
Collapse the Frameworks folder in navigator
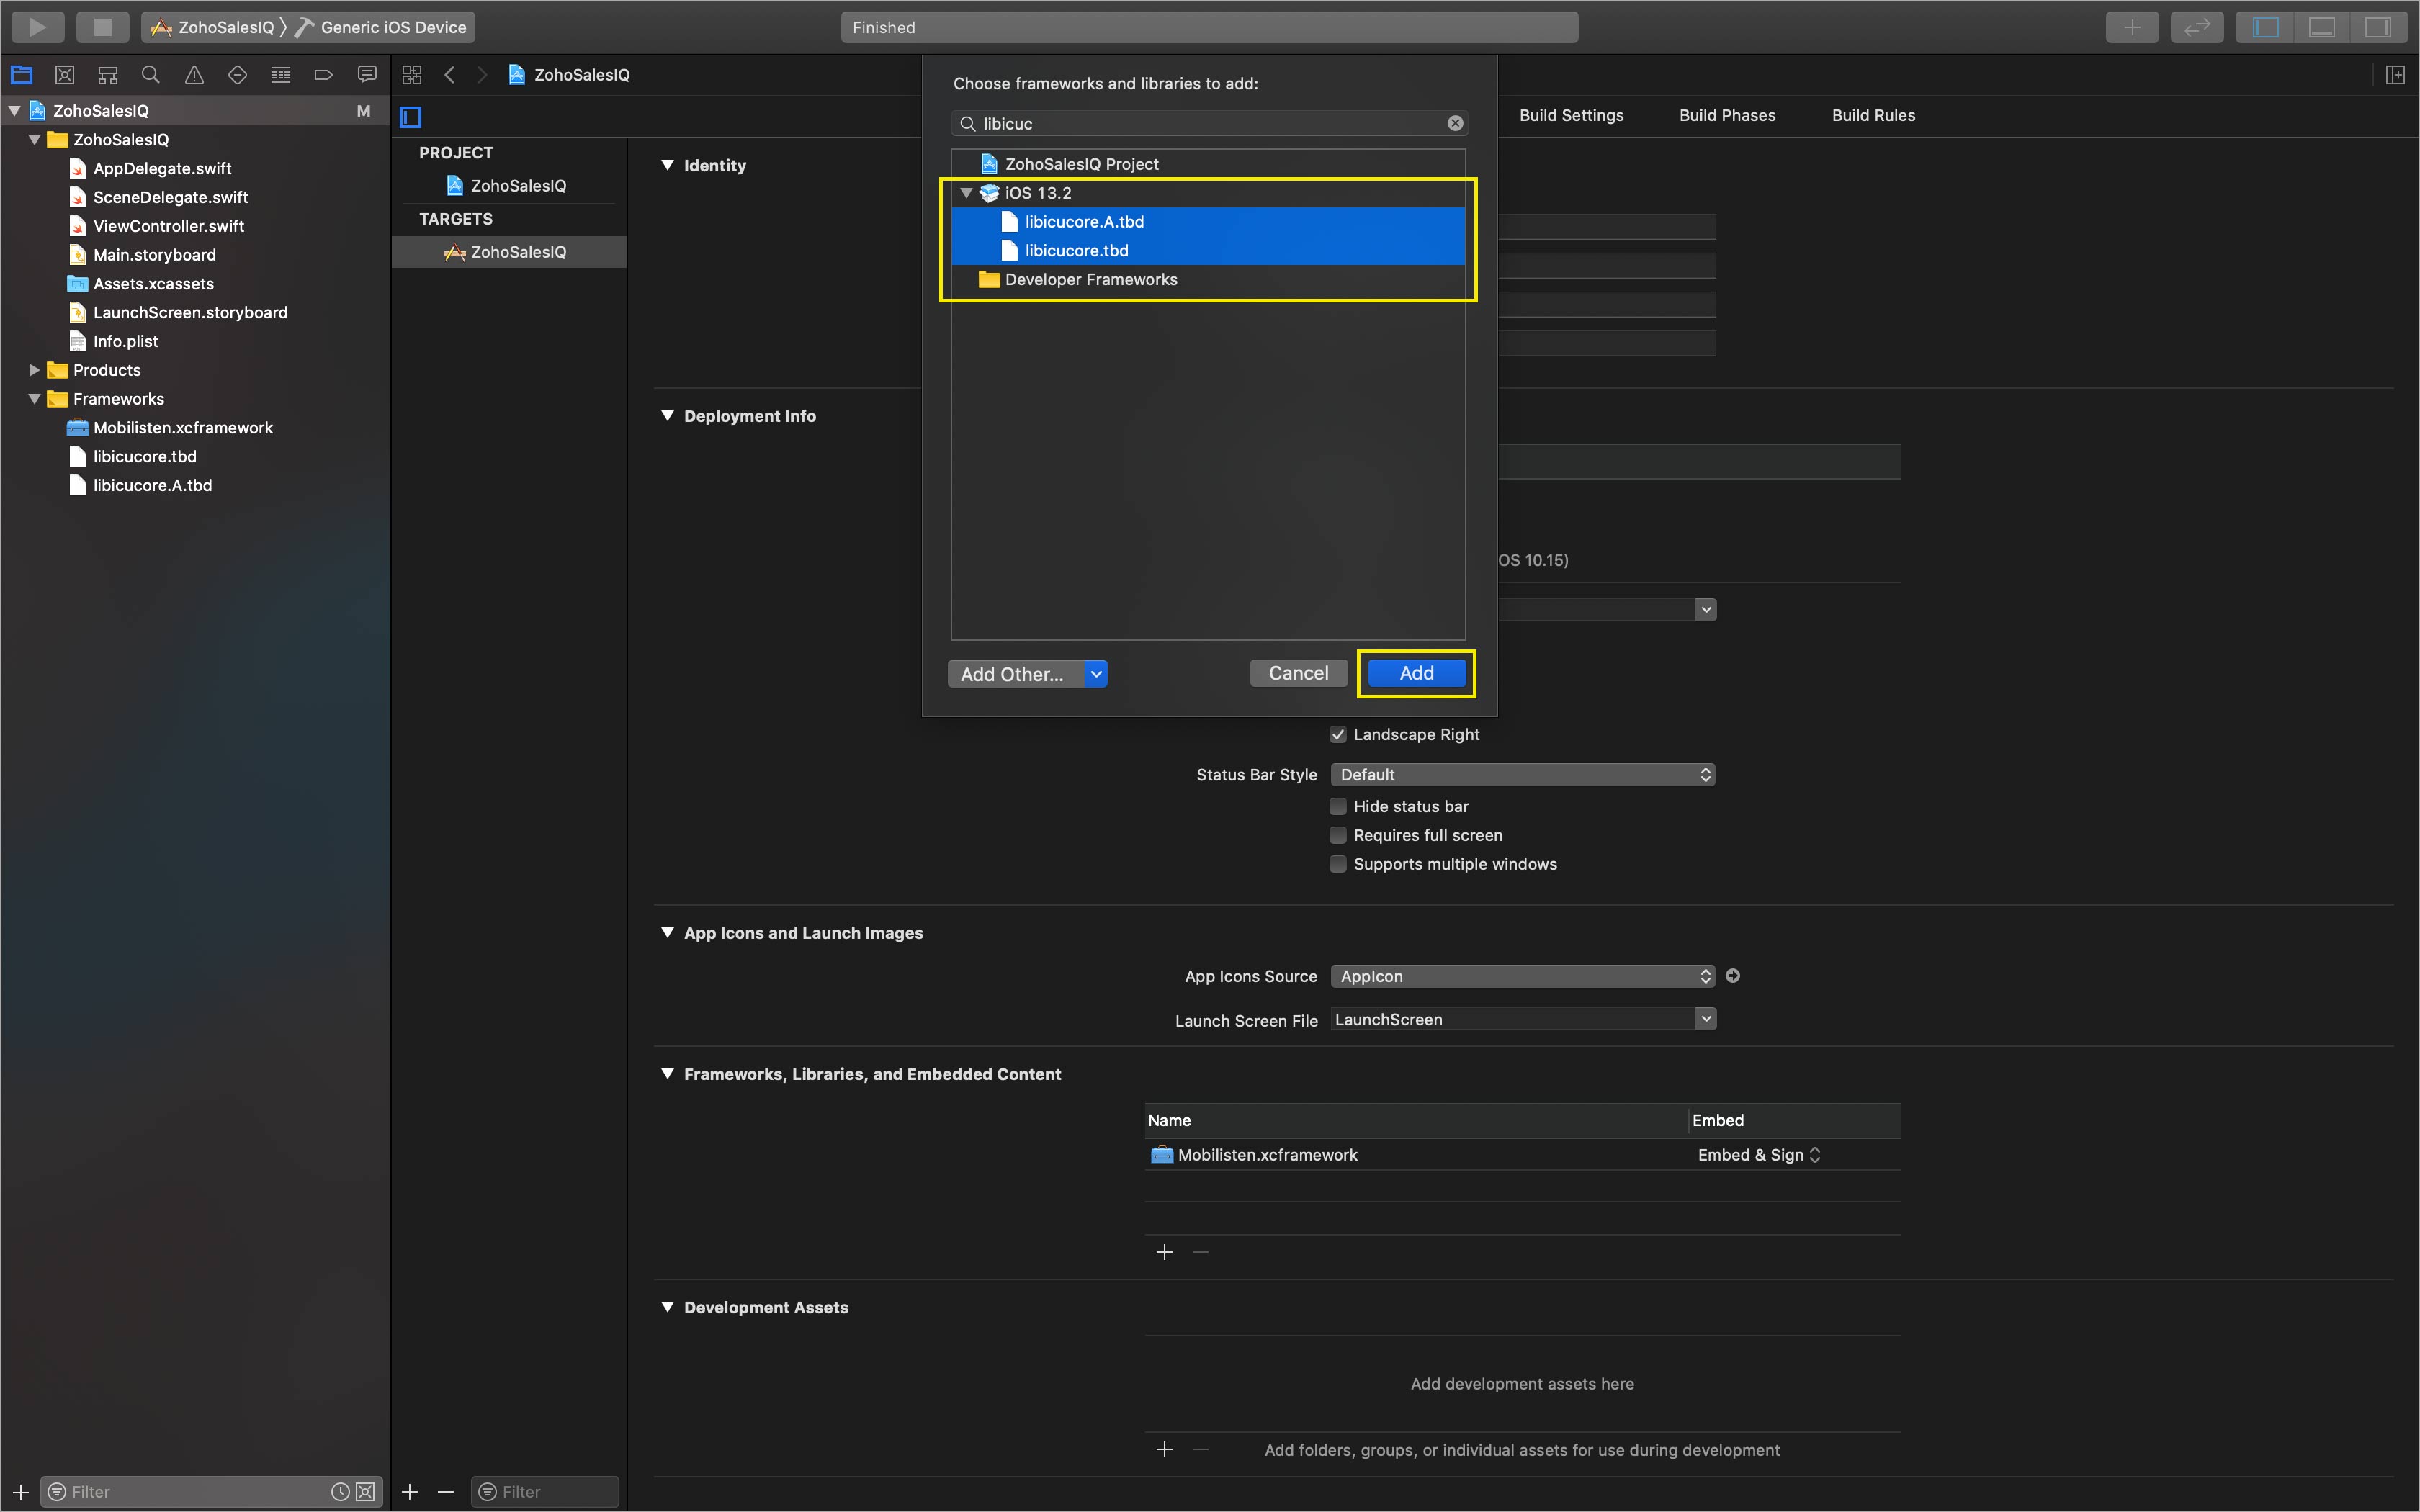point(34,399)
